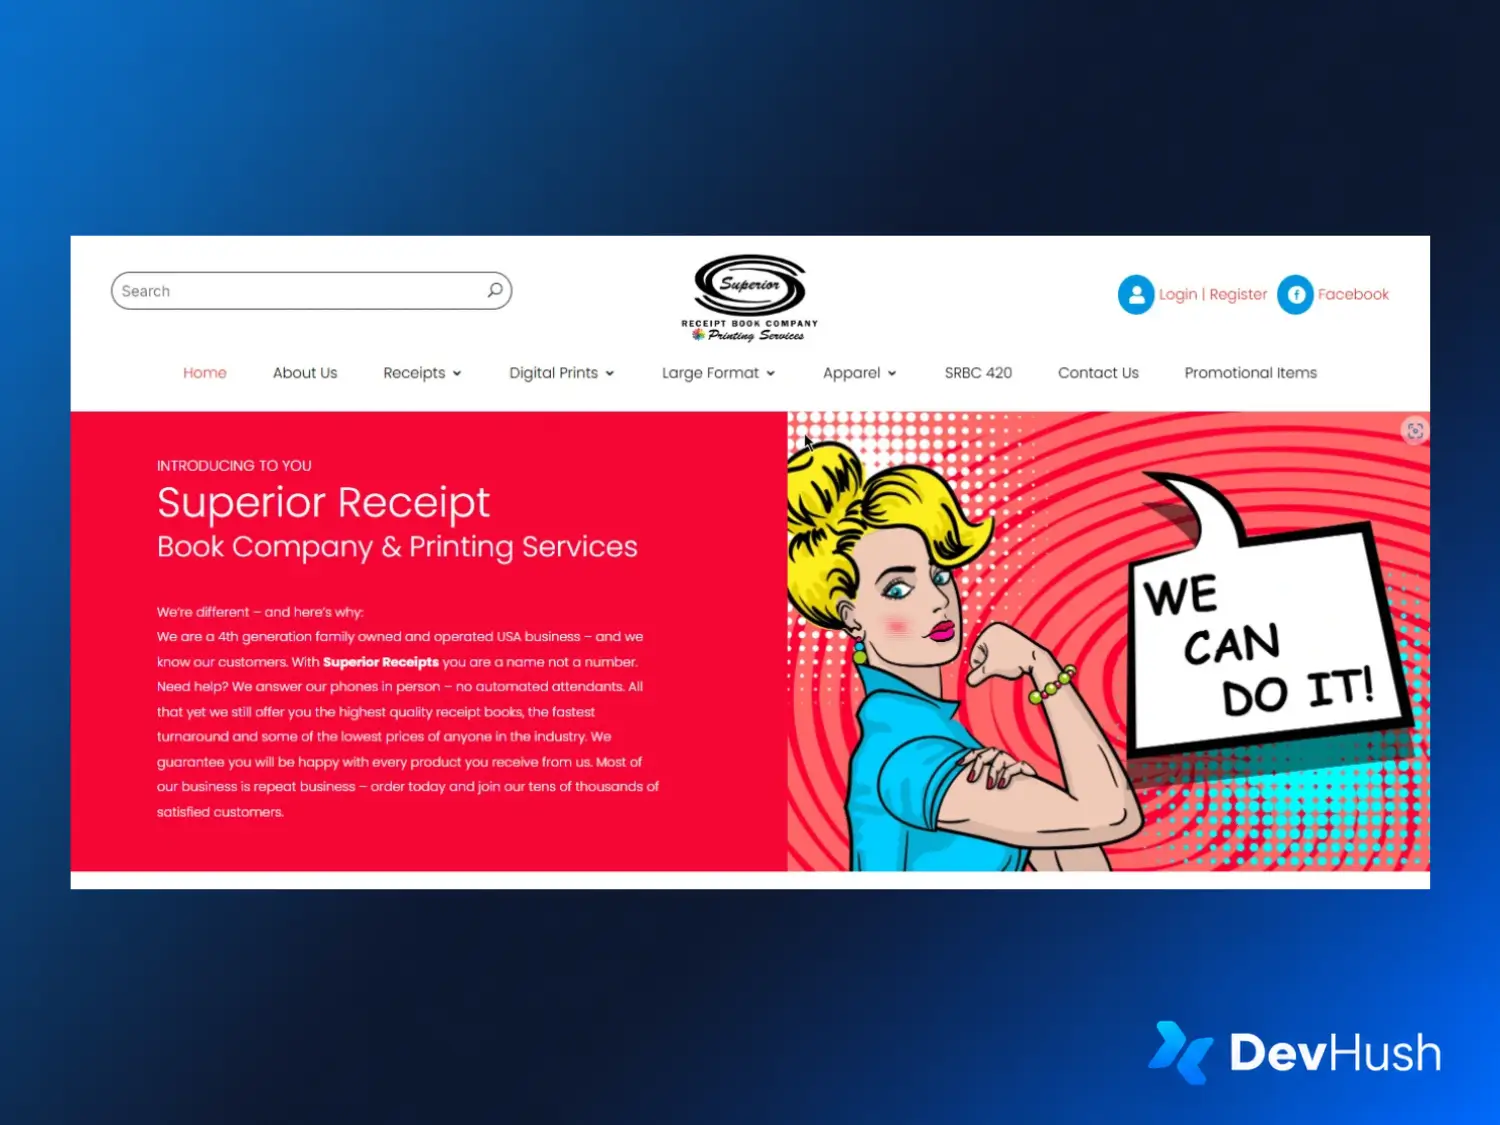Follow the Facebook text link
1500x1125 pixels.
[x=1353, y=294]
